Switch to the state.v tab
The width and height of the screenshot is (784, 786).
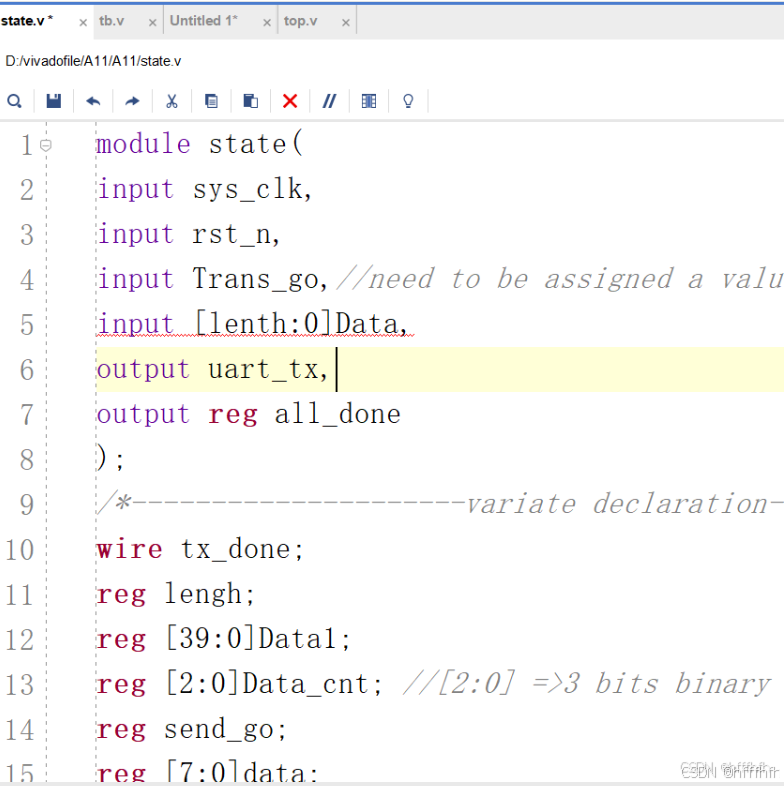tap(27, 21)
